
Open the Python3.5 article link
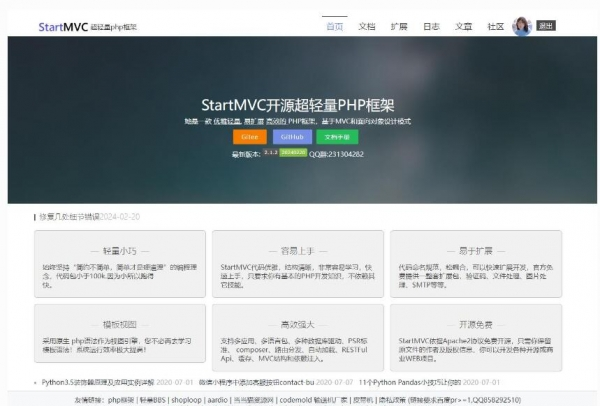click(98, 382)
